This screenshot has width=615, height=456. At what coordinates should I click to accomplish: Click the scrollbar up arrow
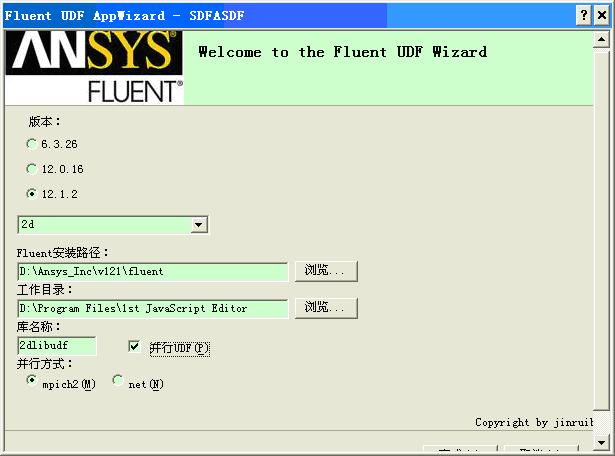[x=601, y=39]
